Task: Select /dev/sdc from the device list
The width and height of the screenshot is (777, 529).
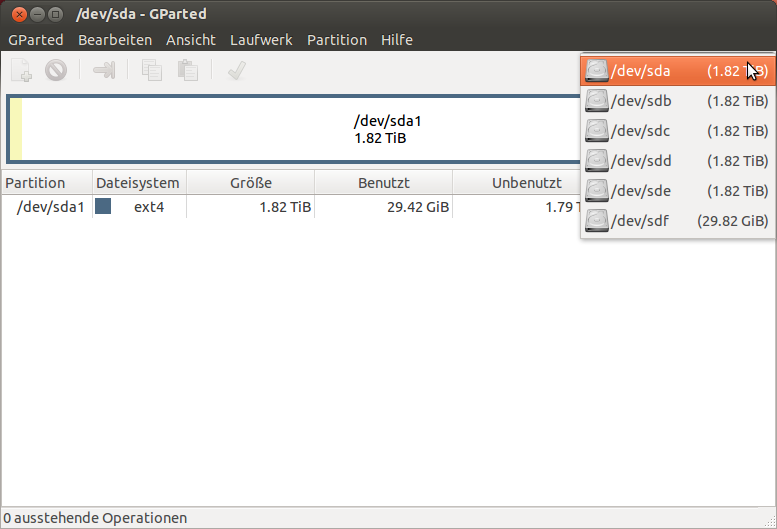Action: (x=677, y=131)
